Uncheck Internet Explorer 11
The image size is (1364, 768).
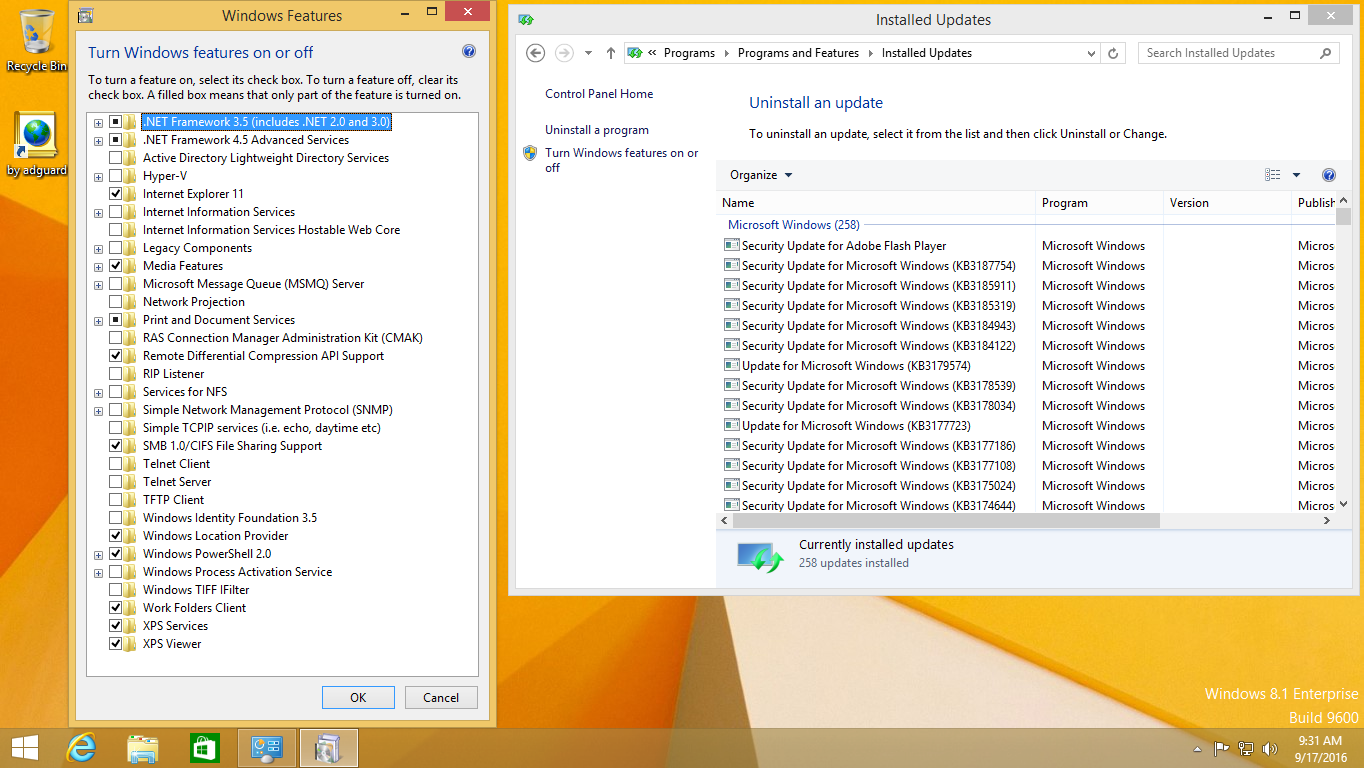pos(116,194)
